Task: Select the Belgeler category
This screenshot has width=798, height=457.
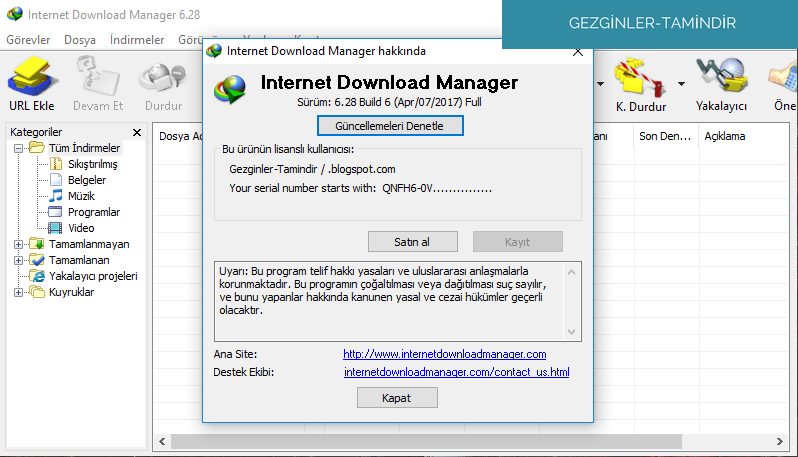Action: click(x=86, y=180)
